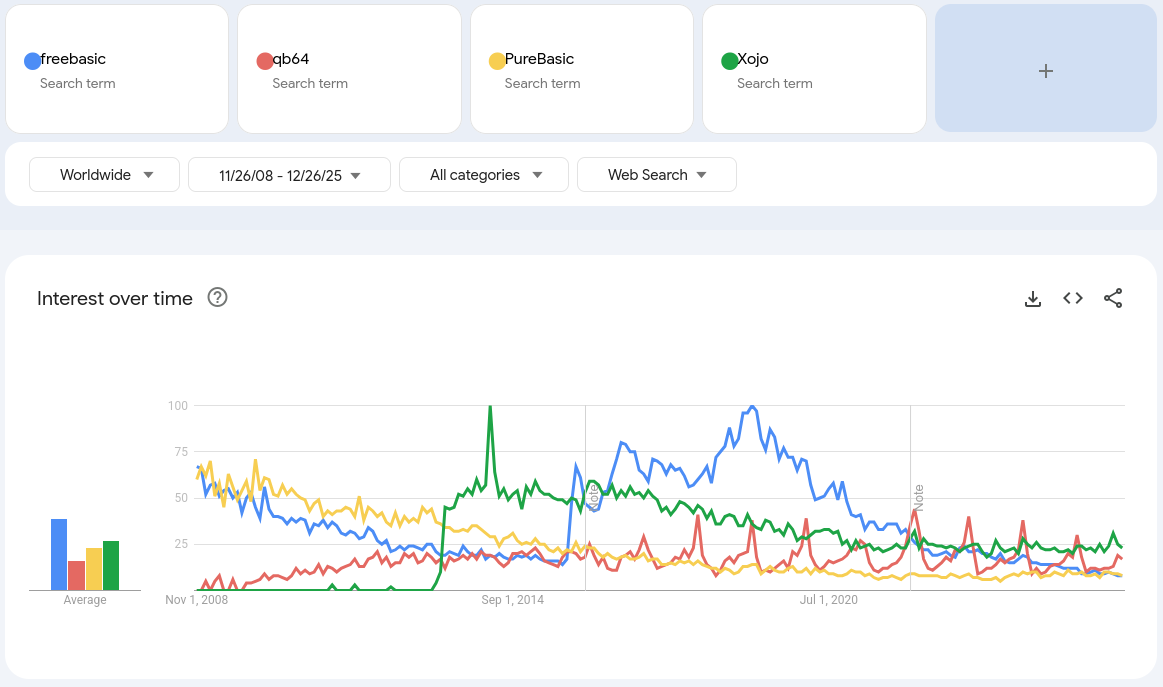Click the red qb64 color dot

coord(264,61)
